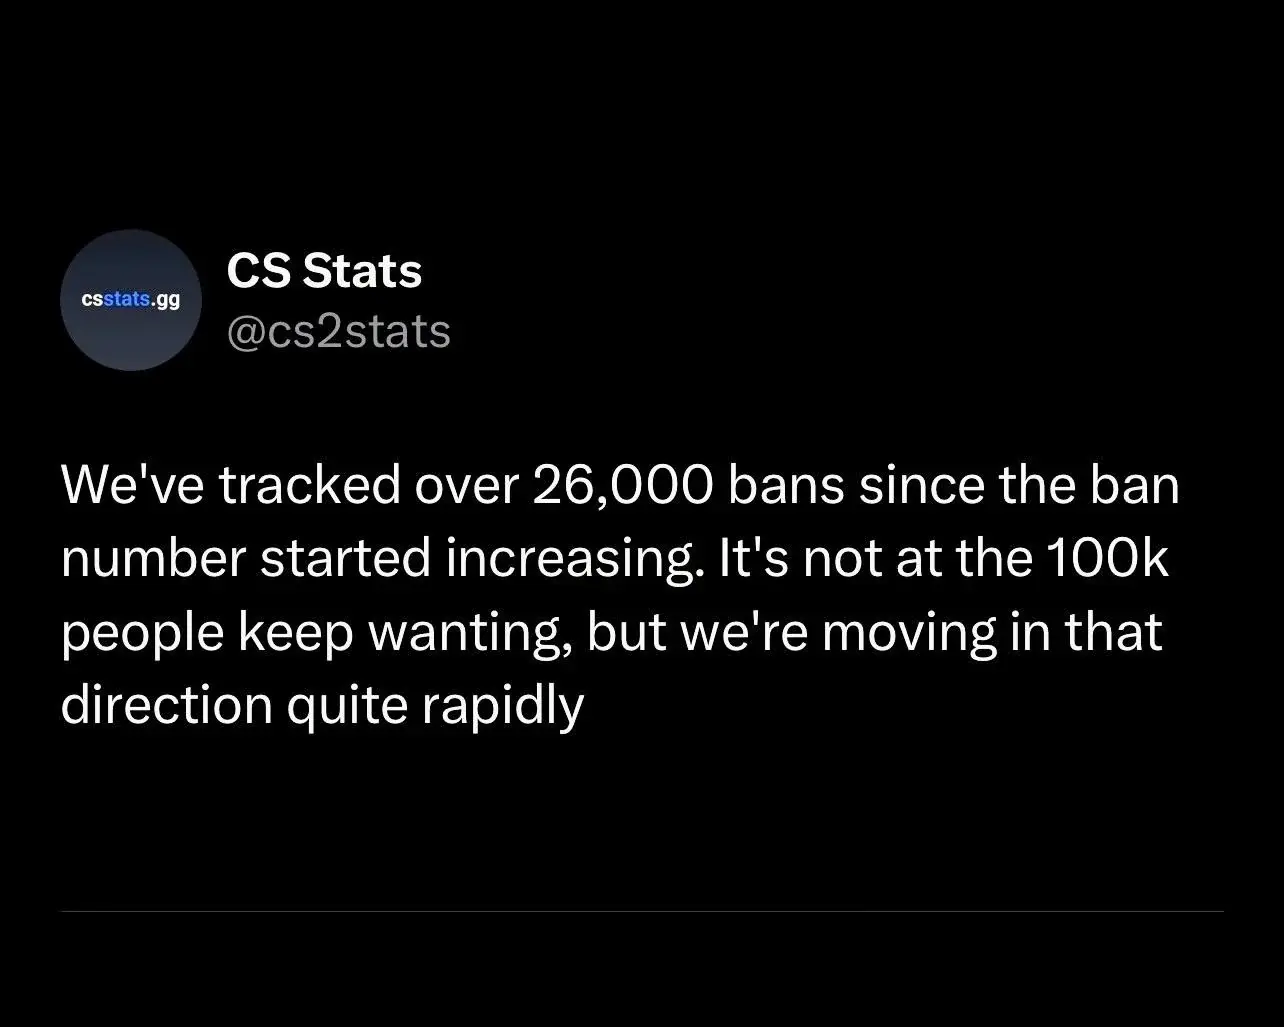This screenshot has height=1027, width=1284.
Task: Click the word "started" in the tweet
Action: coord(346,560)
